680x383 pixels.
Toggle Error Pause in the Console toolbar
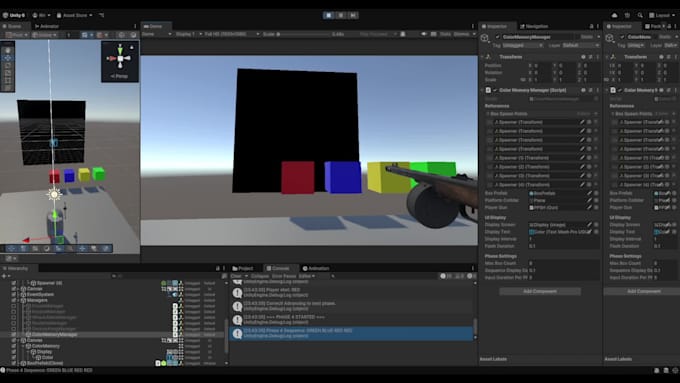click(x=284, y=276)
